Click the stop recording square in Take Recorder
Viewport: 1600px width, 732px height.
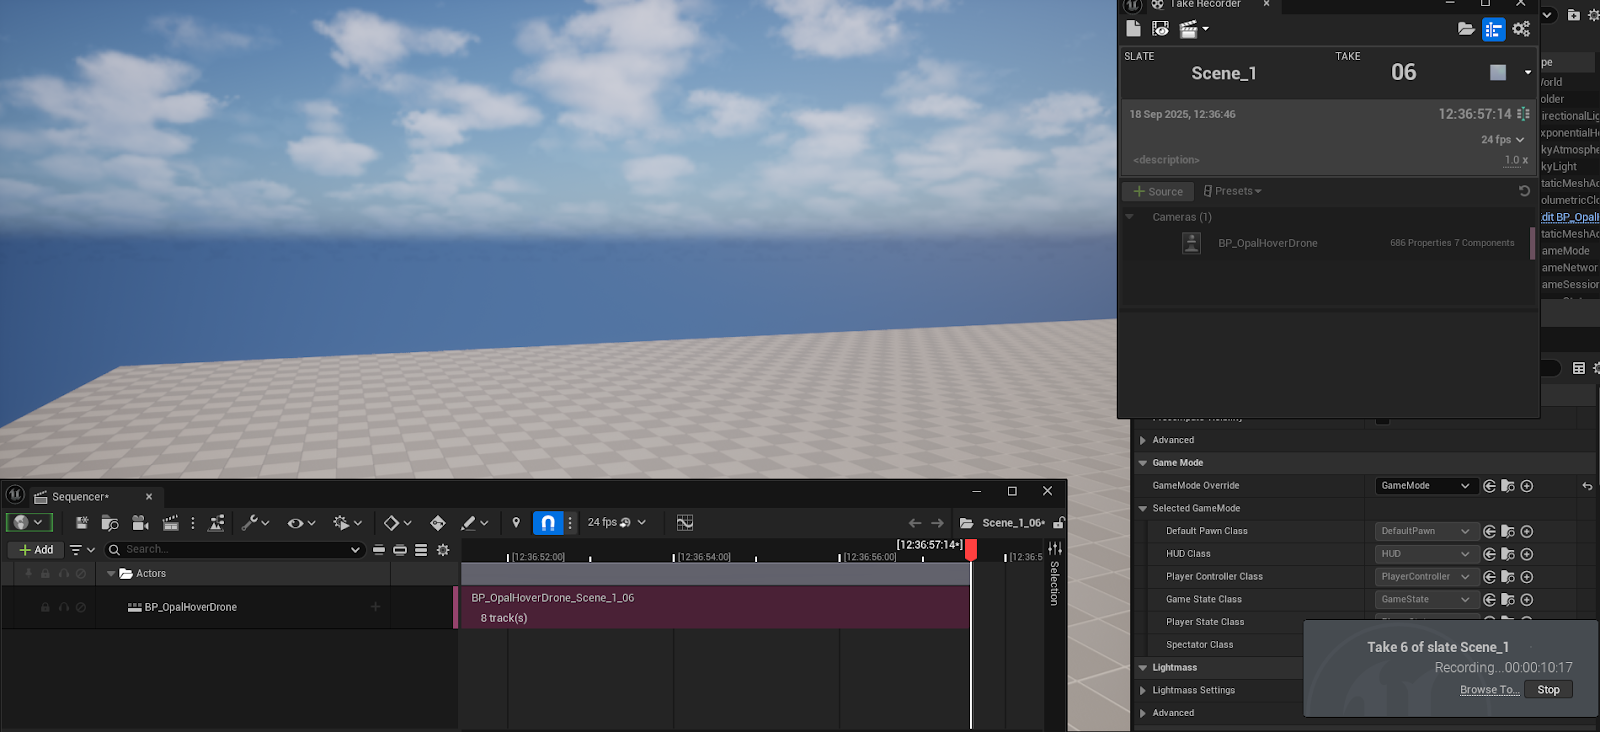[x=1497, y=72]
